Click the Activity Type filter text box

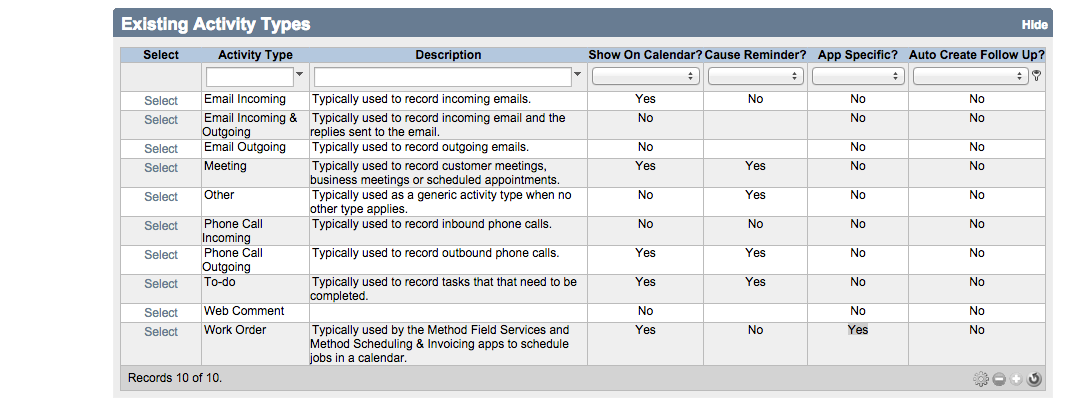(249, 77)
